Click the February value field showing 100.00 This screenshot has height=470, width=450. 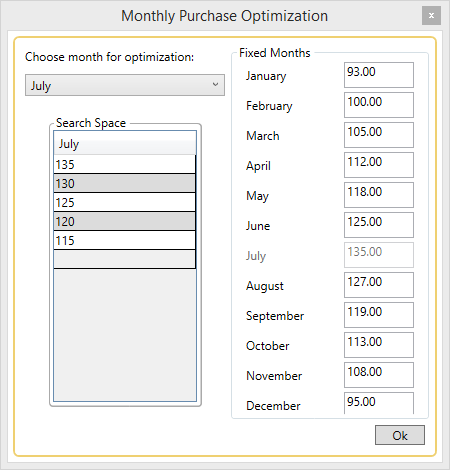(x=379, y=105)
